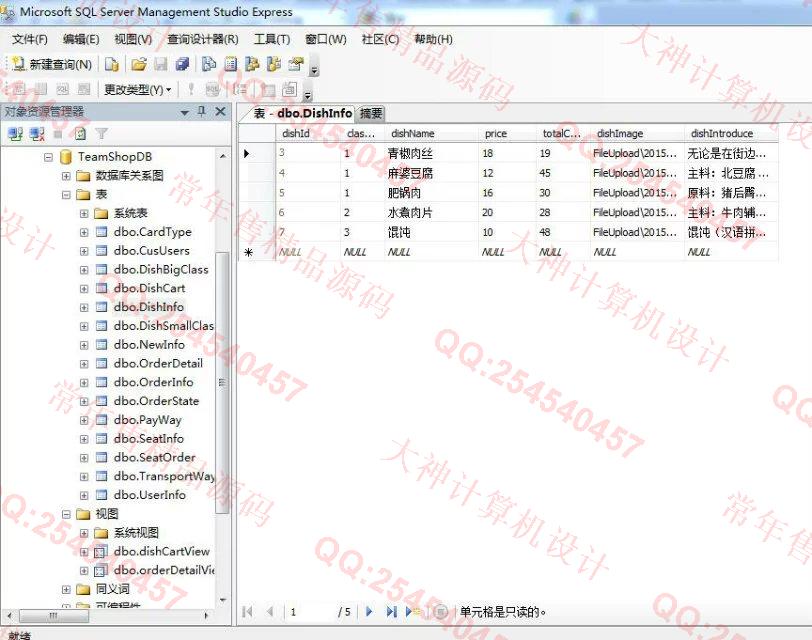This screenshot has height=640, width=812.
Task: Close the Object Explorer panel
Action: click(221, 111)
